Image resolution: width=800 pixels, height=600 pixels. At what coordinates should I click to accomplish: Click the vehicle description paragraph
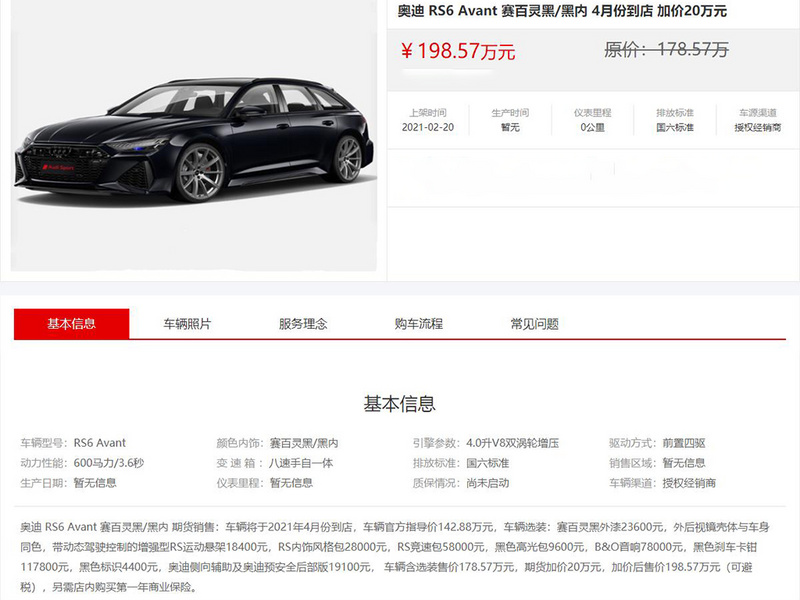395,557
